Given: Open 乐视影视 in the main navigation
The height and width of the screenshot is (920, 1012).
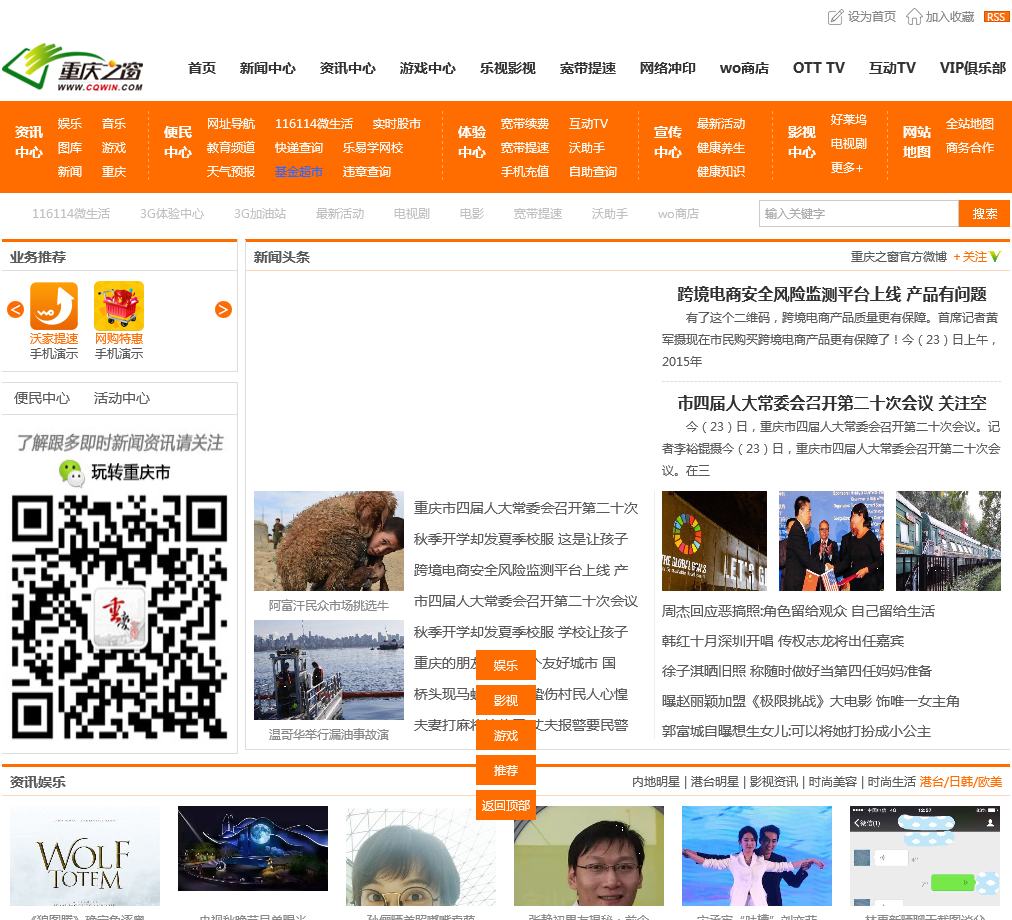Looking at the screenshot, I should point(507,68).
